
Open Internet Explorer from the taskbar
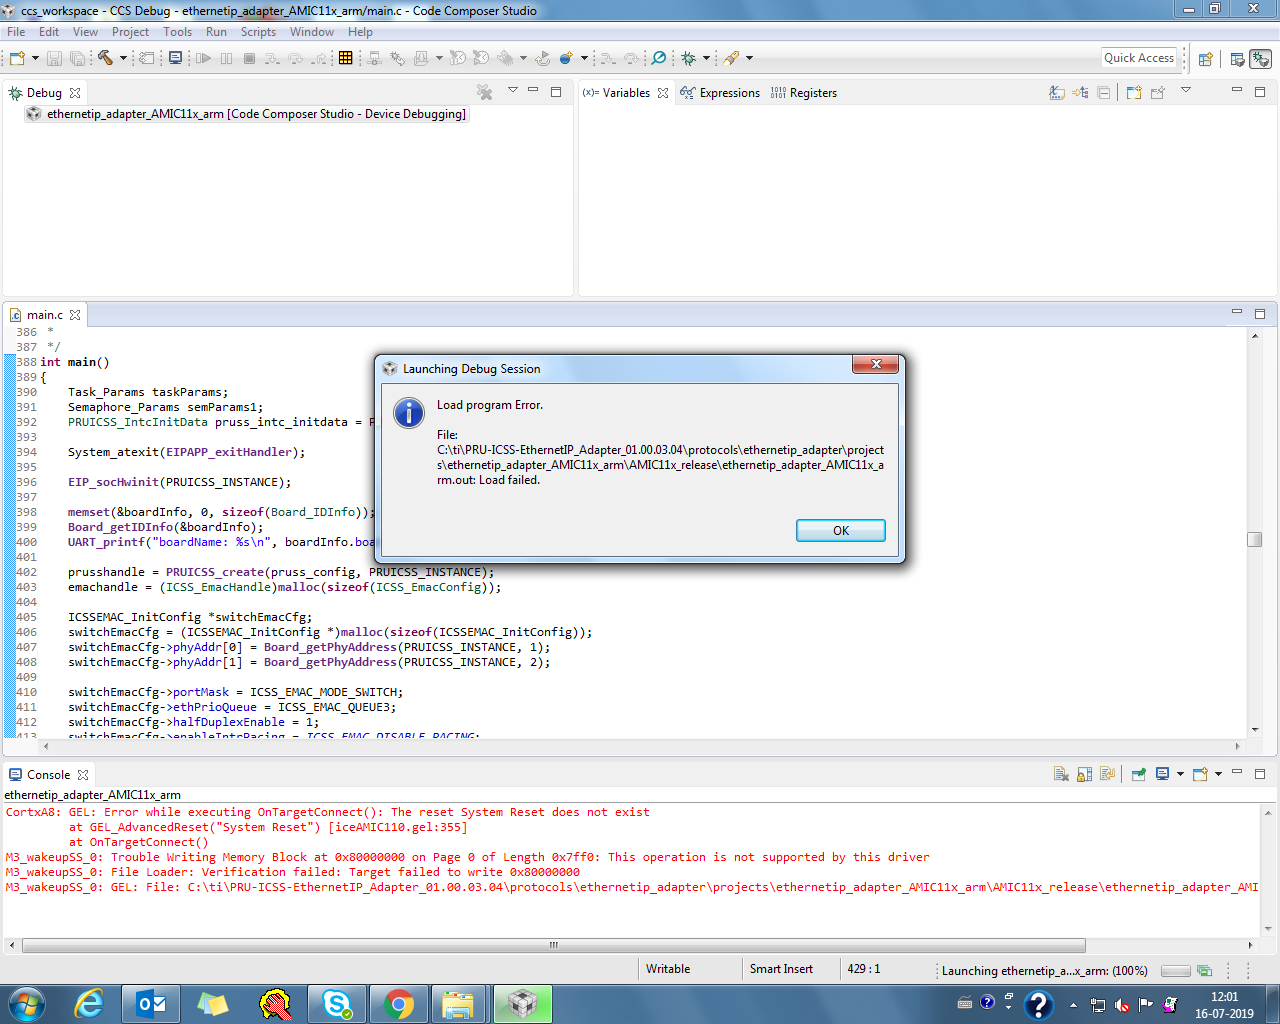coord(89,1004)
